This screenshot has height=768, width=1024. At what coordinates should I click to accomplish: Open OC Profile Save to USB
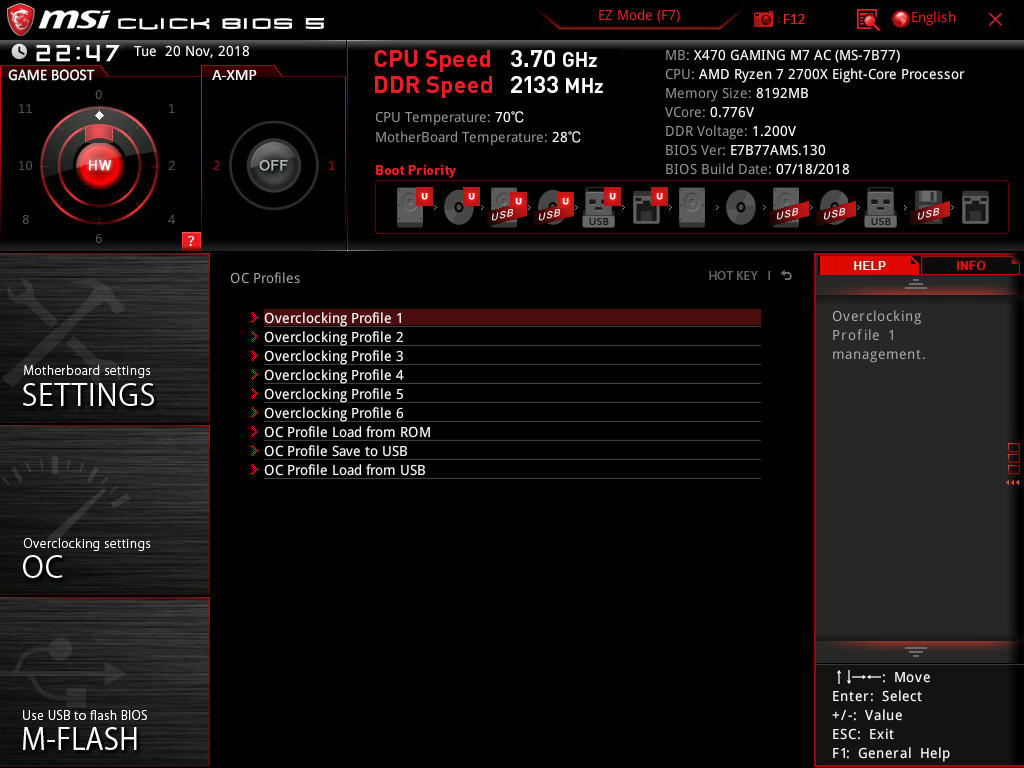click(512, 450)
